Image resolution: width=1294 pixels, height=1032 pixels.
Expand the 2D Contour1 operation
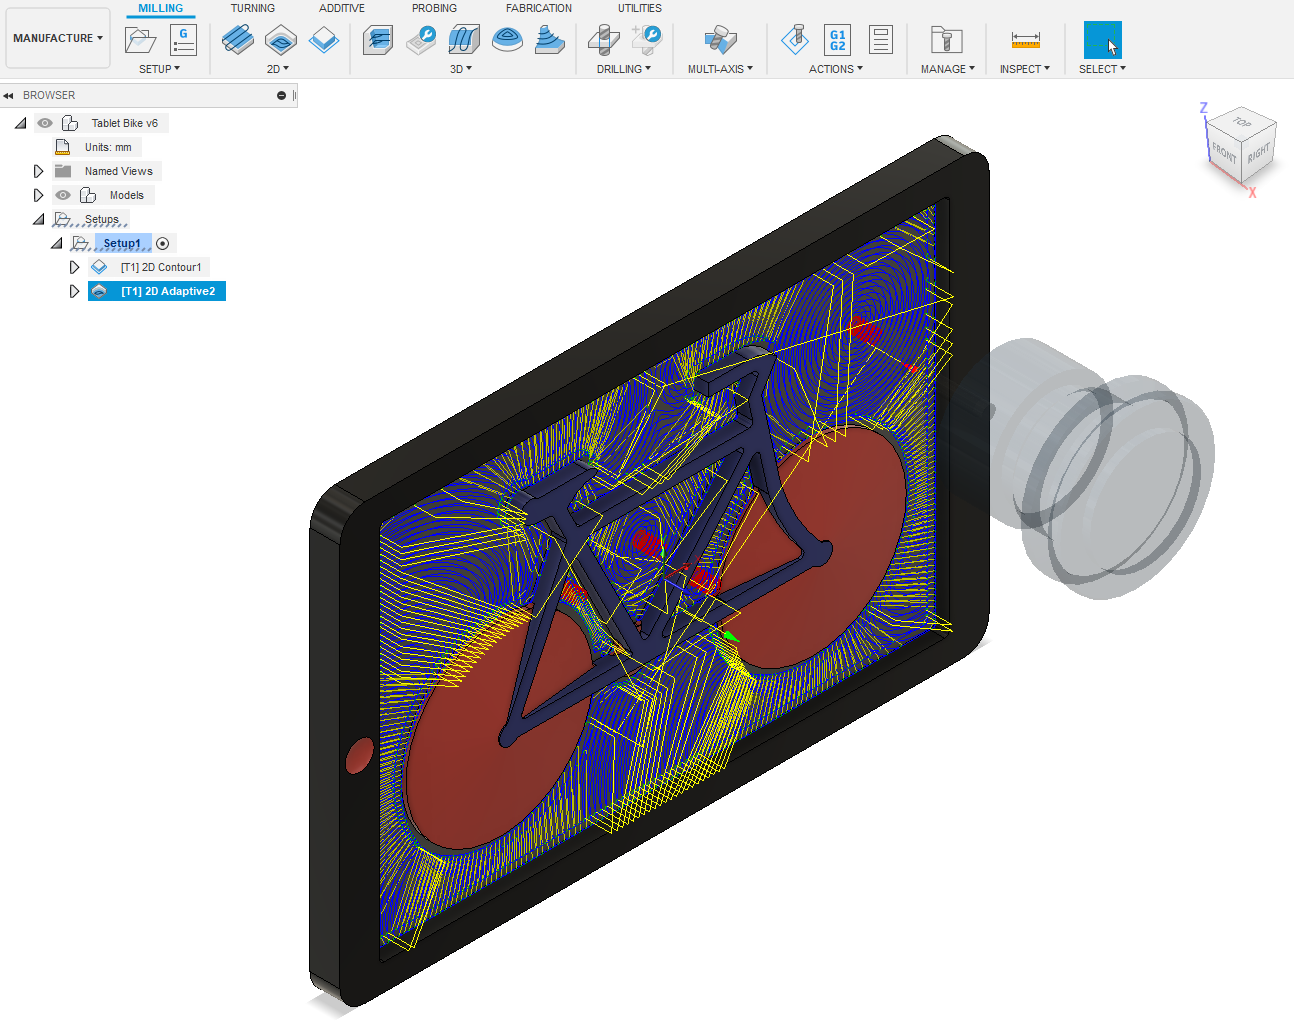click(74, 267)
